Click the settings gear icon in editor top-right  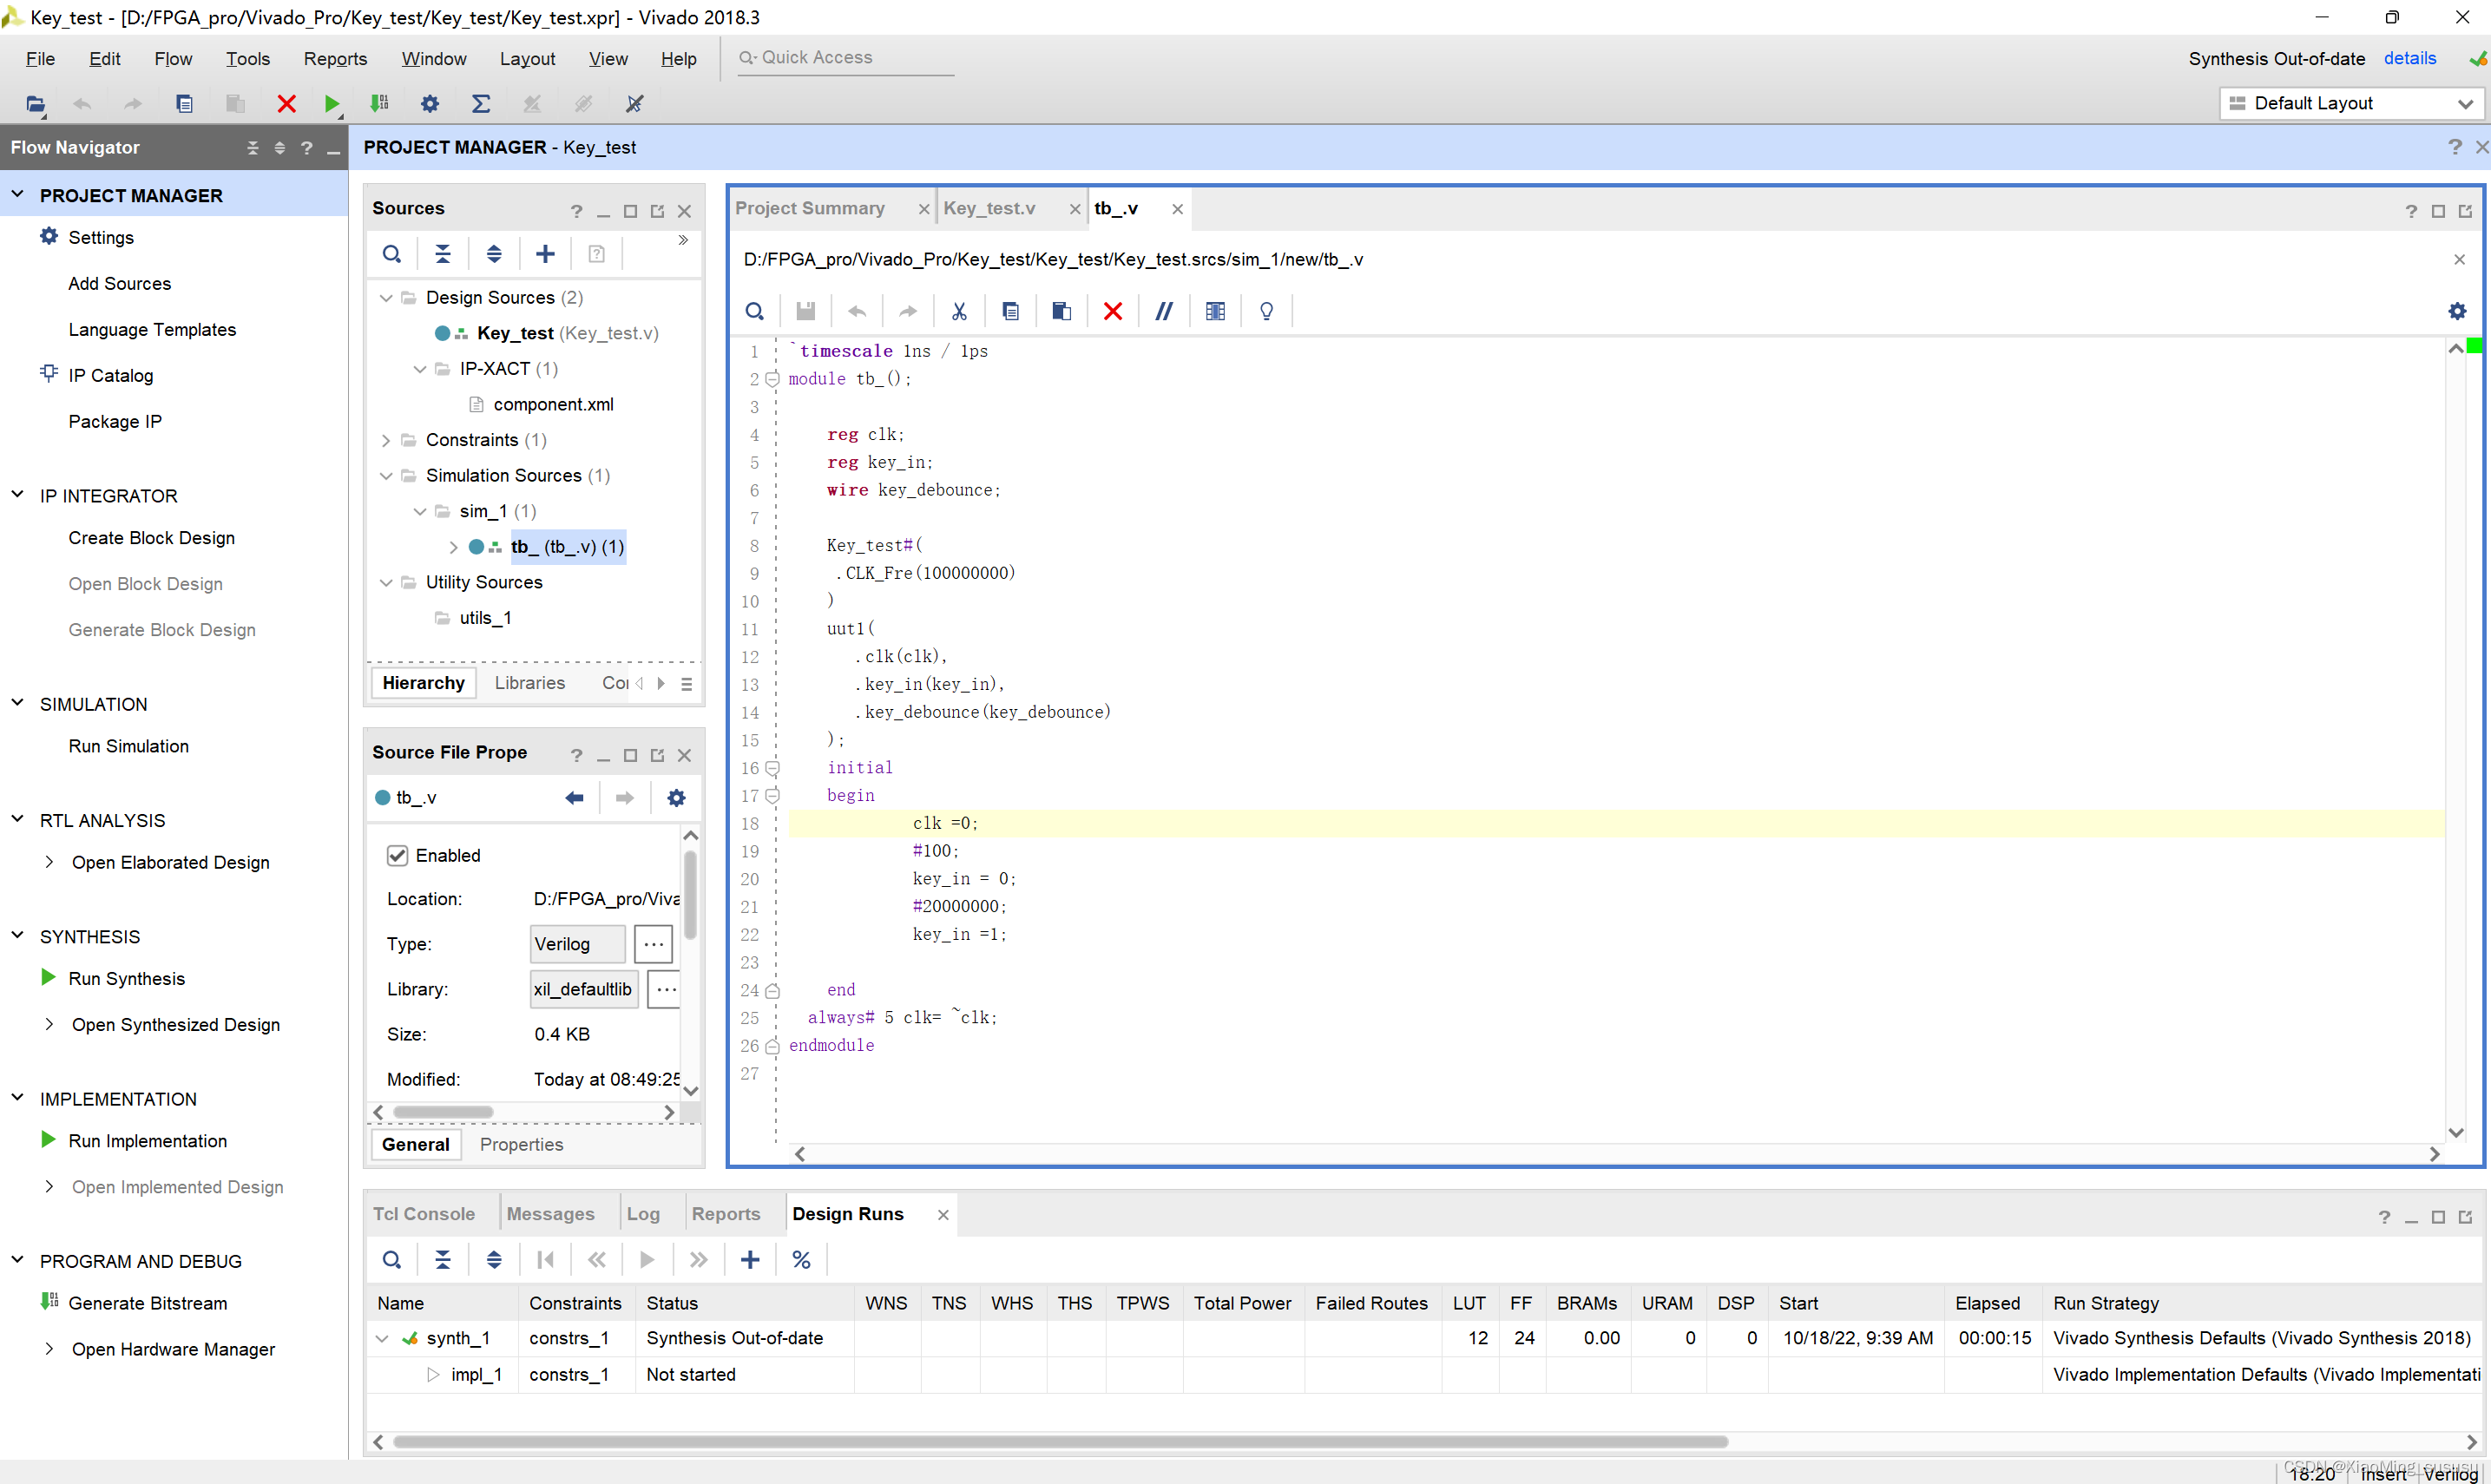[x=2457, y=311]
